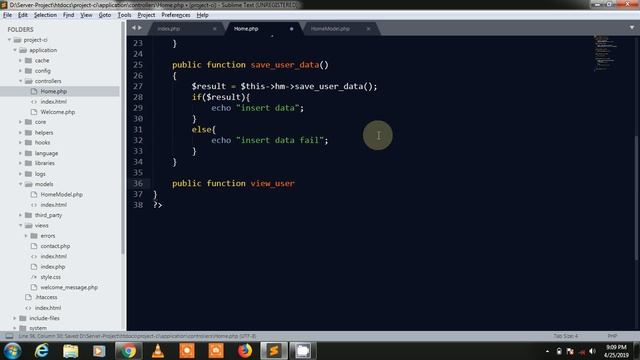Open the Edit menu
The height and width of the screenshot is (360, 640).
pyautogui.click(x=22, y=15)
